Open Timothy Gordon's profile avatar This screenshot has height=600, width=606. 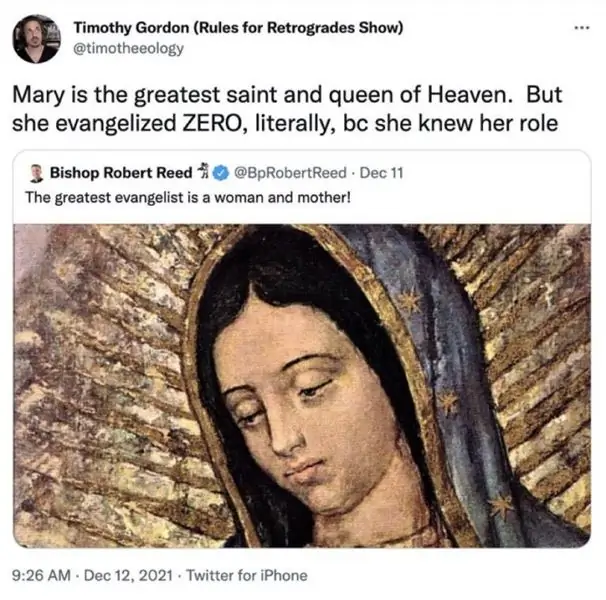[x=36, y=36]
